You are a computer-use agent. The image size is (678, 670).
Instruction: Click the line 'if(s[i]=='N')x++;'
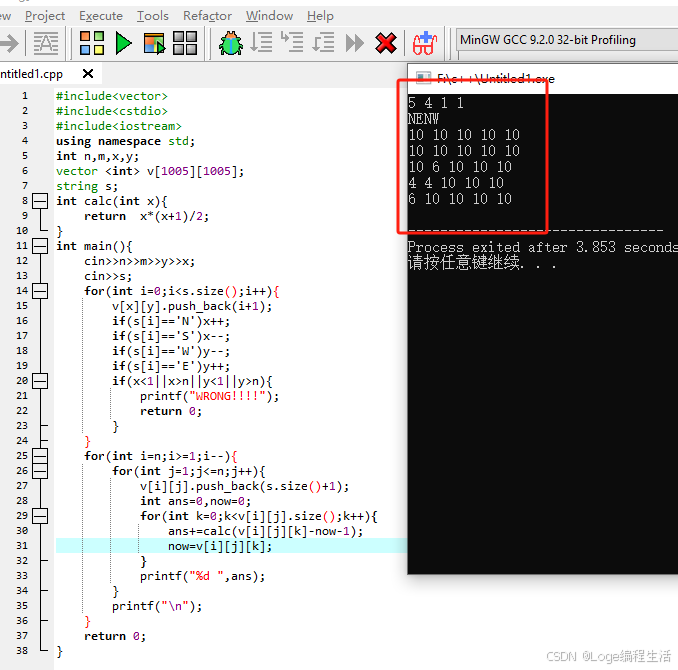click(171, 321)
